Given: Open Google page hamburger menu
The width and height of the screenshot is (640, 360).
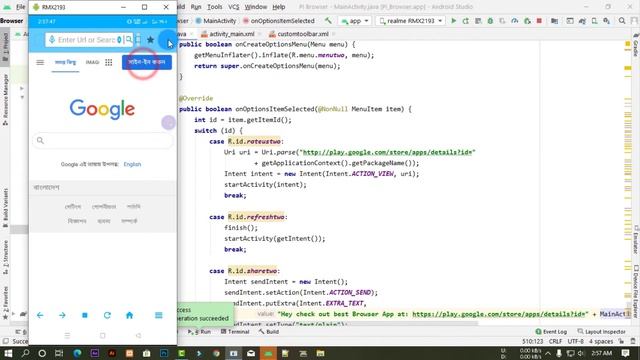Looking at the screenshot, I should [40, 62].
